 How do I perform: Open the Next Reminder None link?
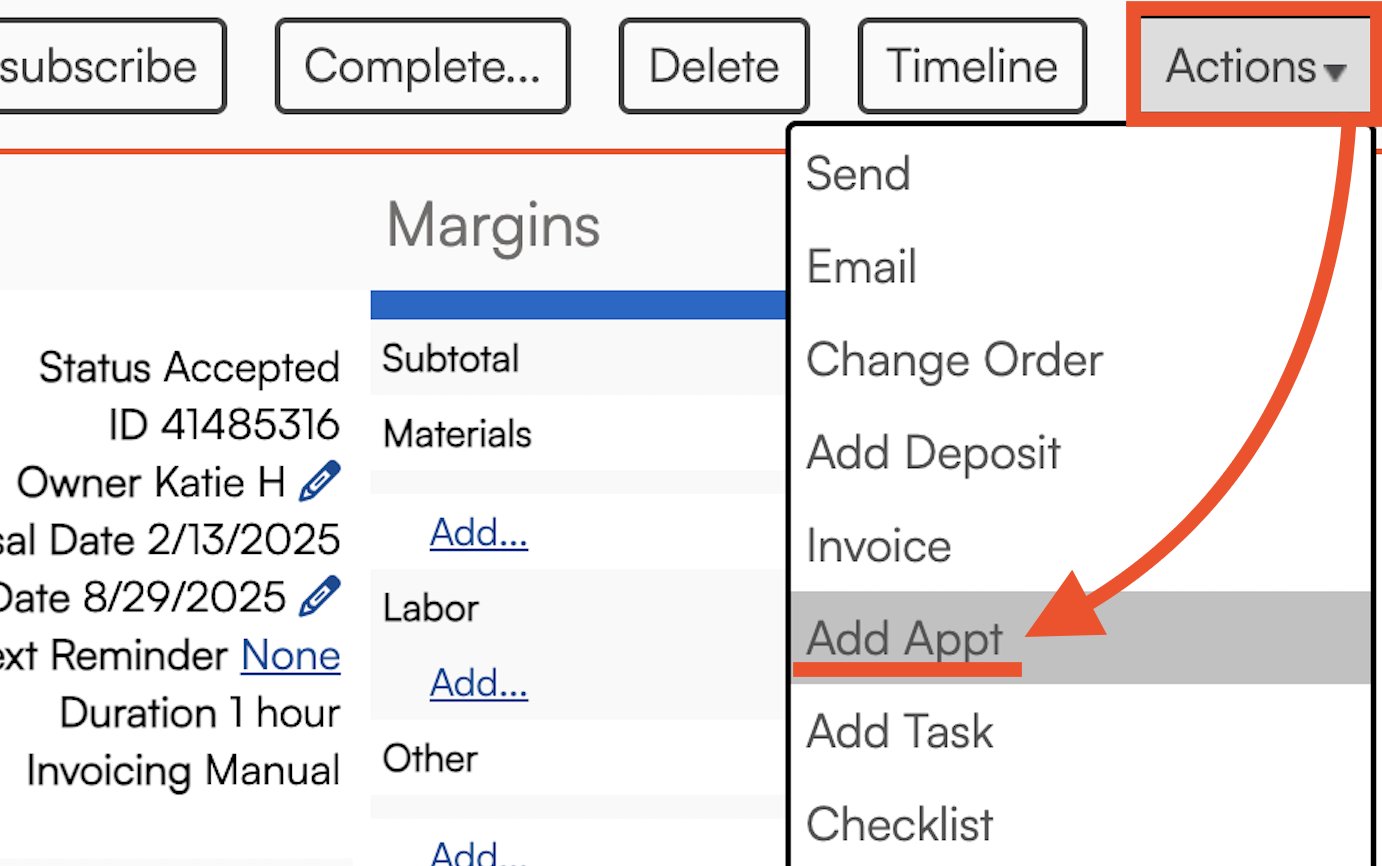pyautogui.click(x=291, y=655)
